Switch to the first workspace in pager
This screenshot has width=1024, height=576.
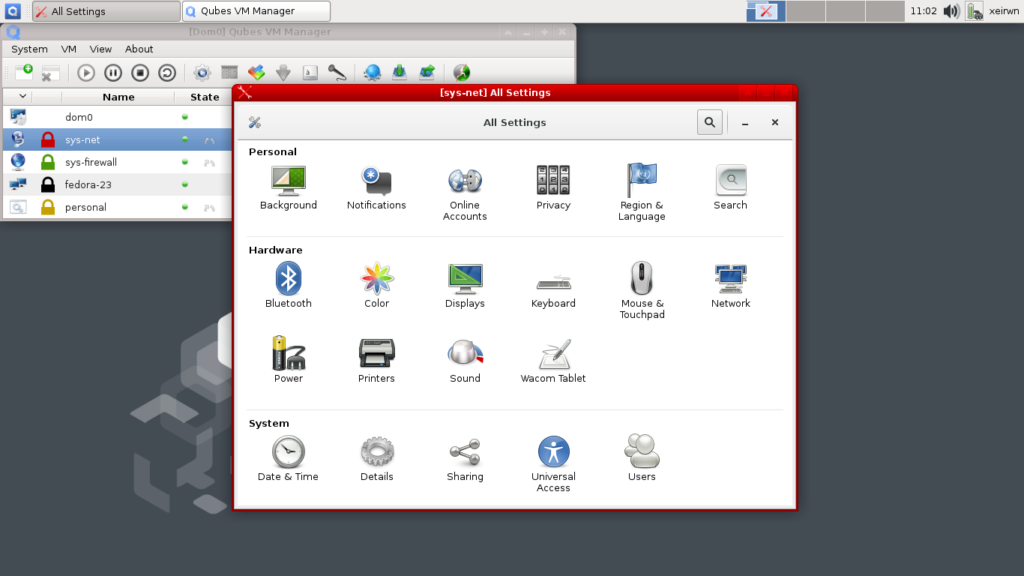click(x=766, y=11)
